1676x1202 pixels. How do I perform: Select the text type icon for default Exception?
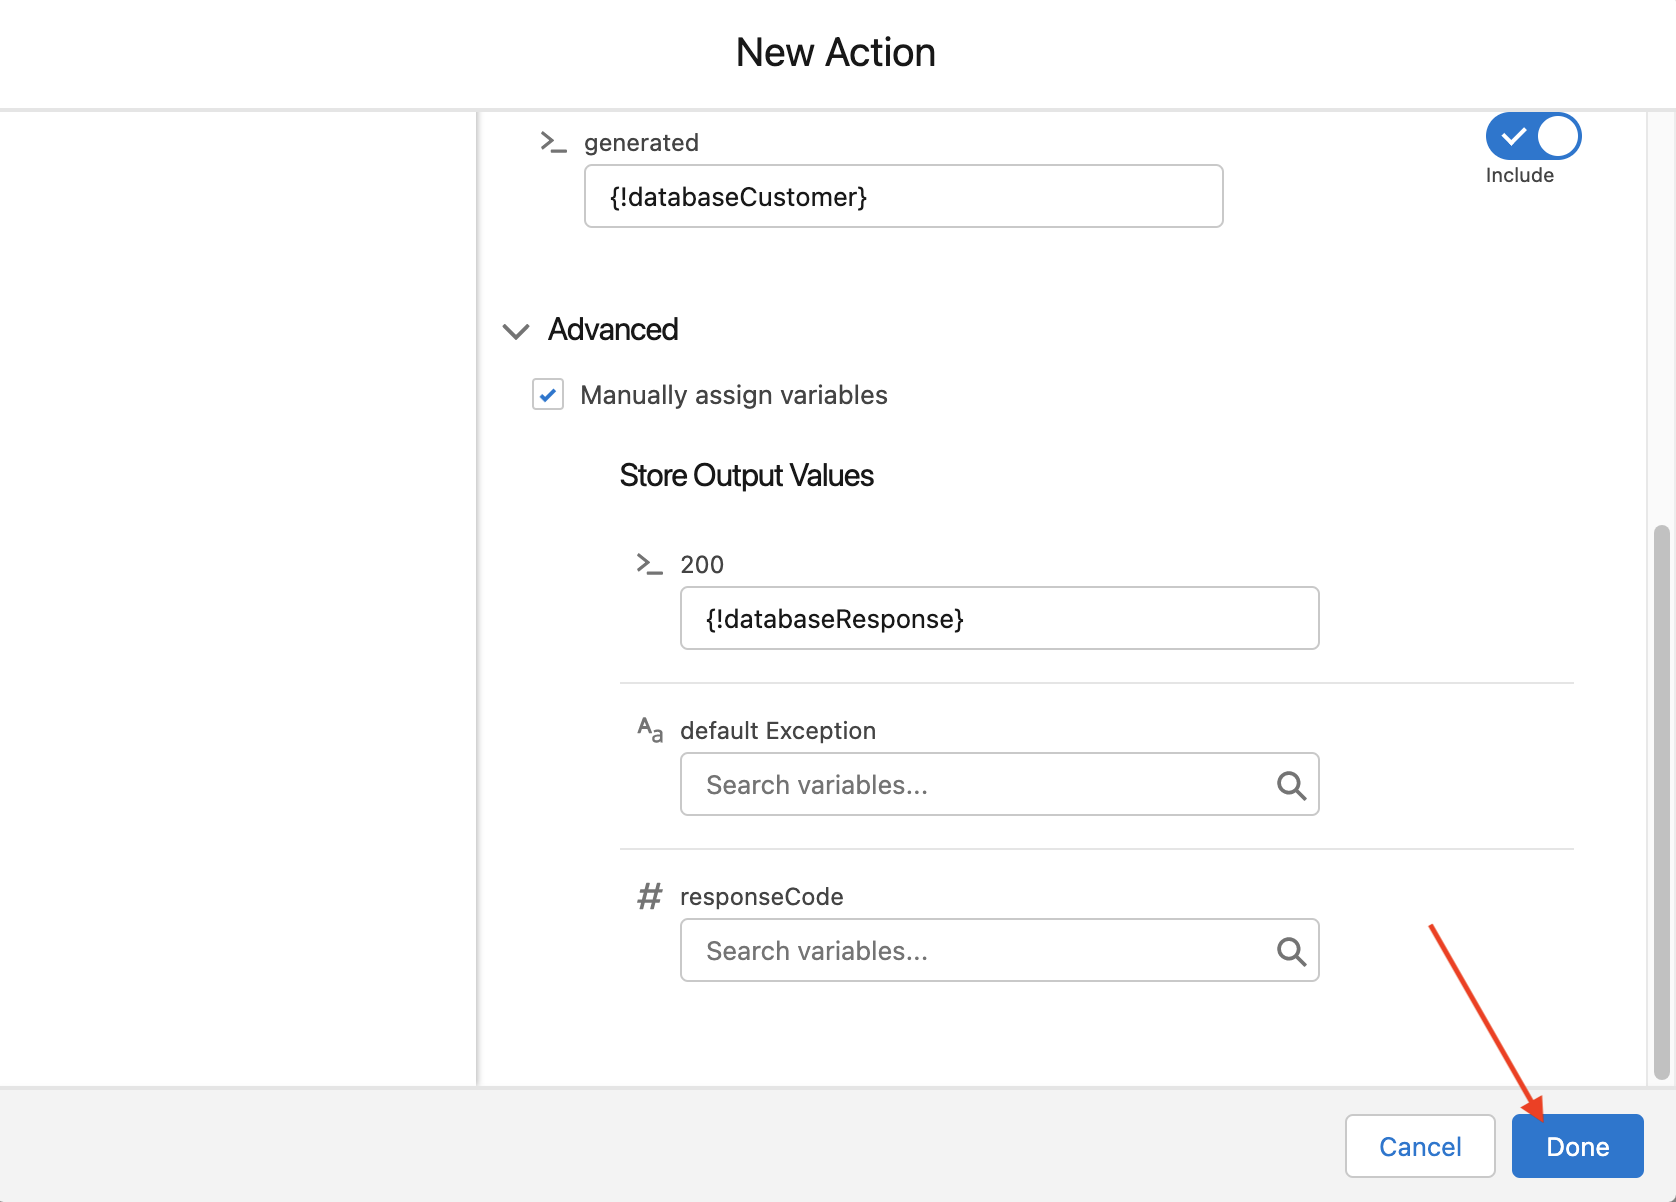649,730
